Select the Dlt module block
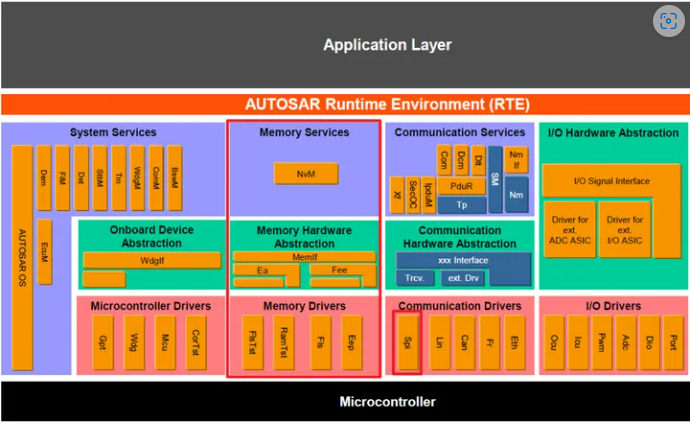Image resolution: width=692 pixels, height=423 pixels. 478,160
